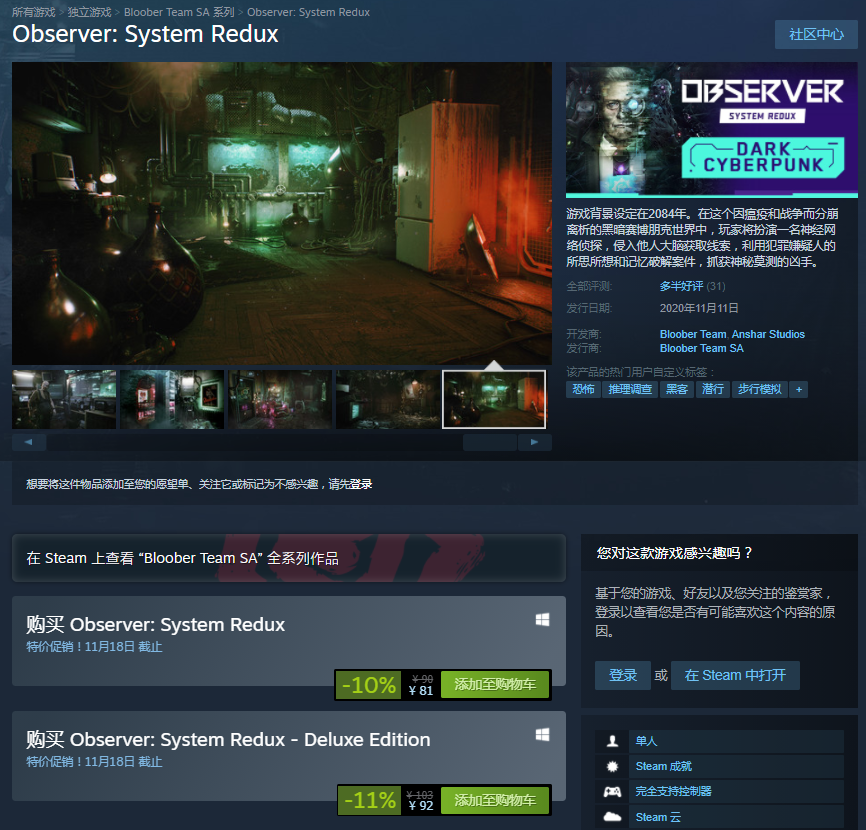
Task: Select third thumbnail with pink lights
Action: (x=280, y=399)
